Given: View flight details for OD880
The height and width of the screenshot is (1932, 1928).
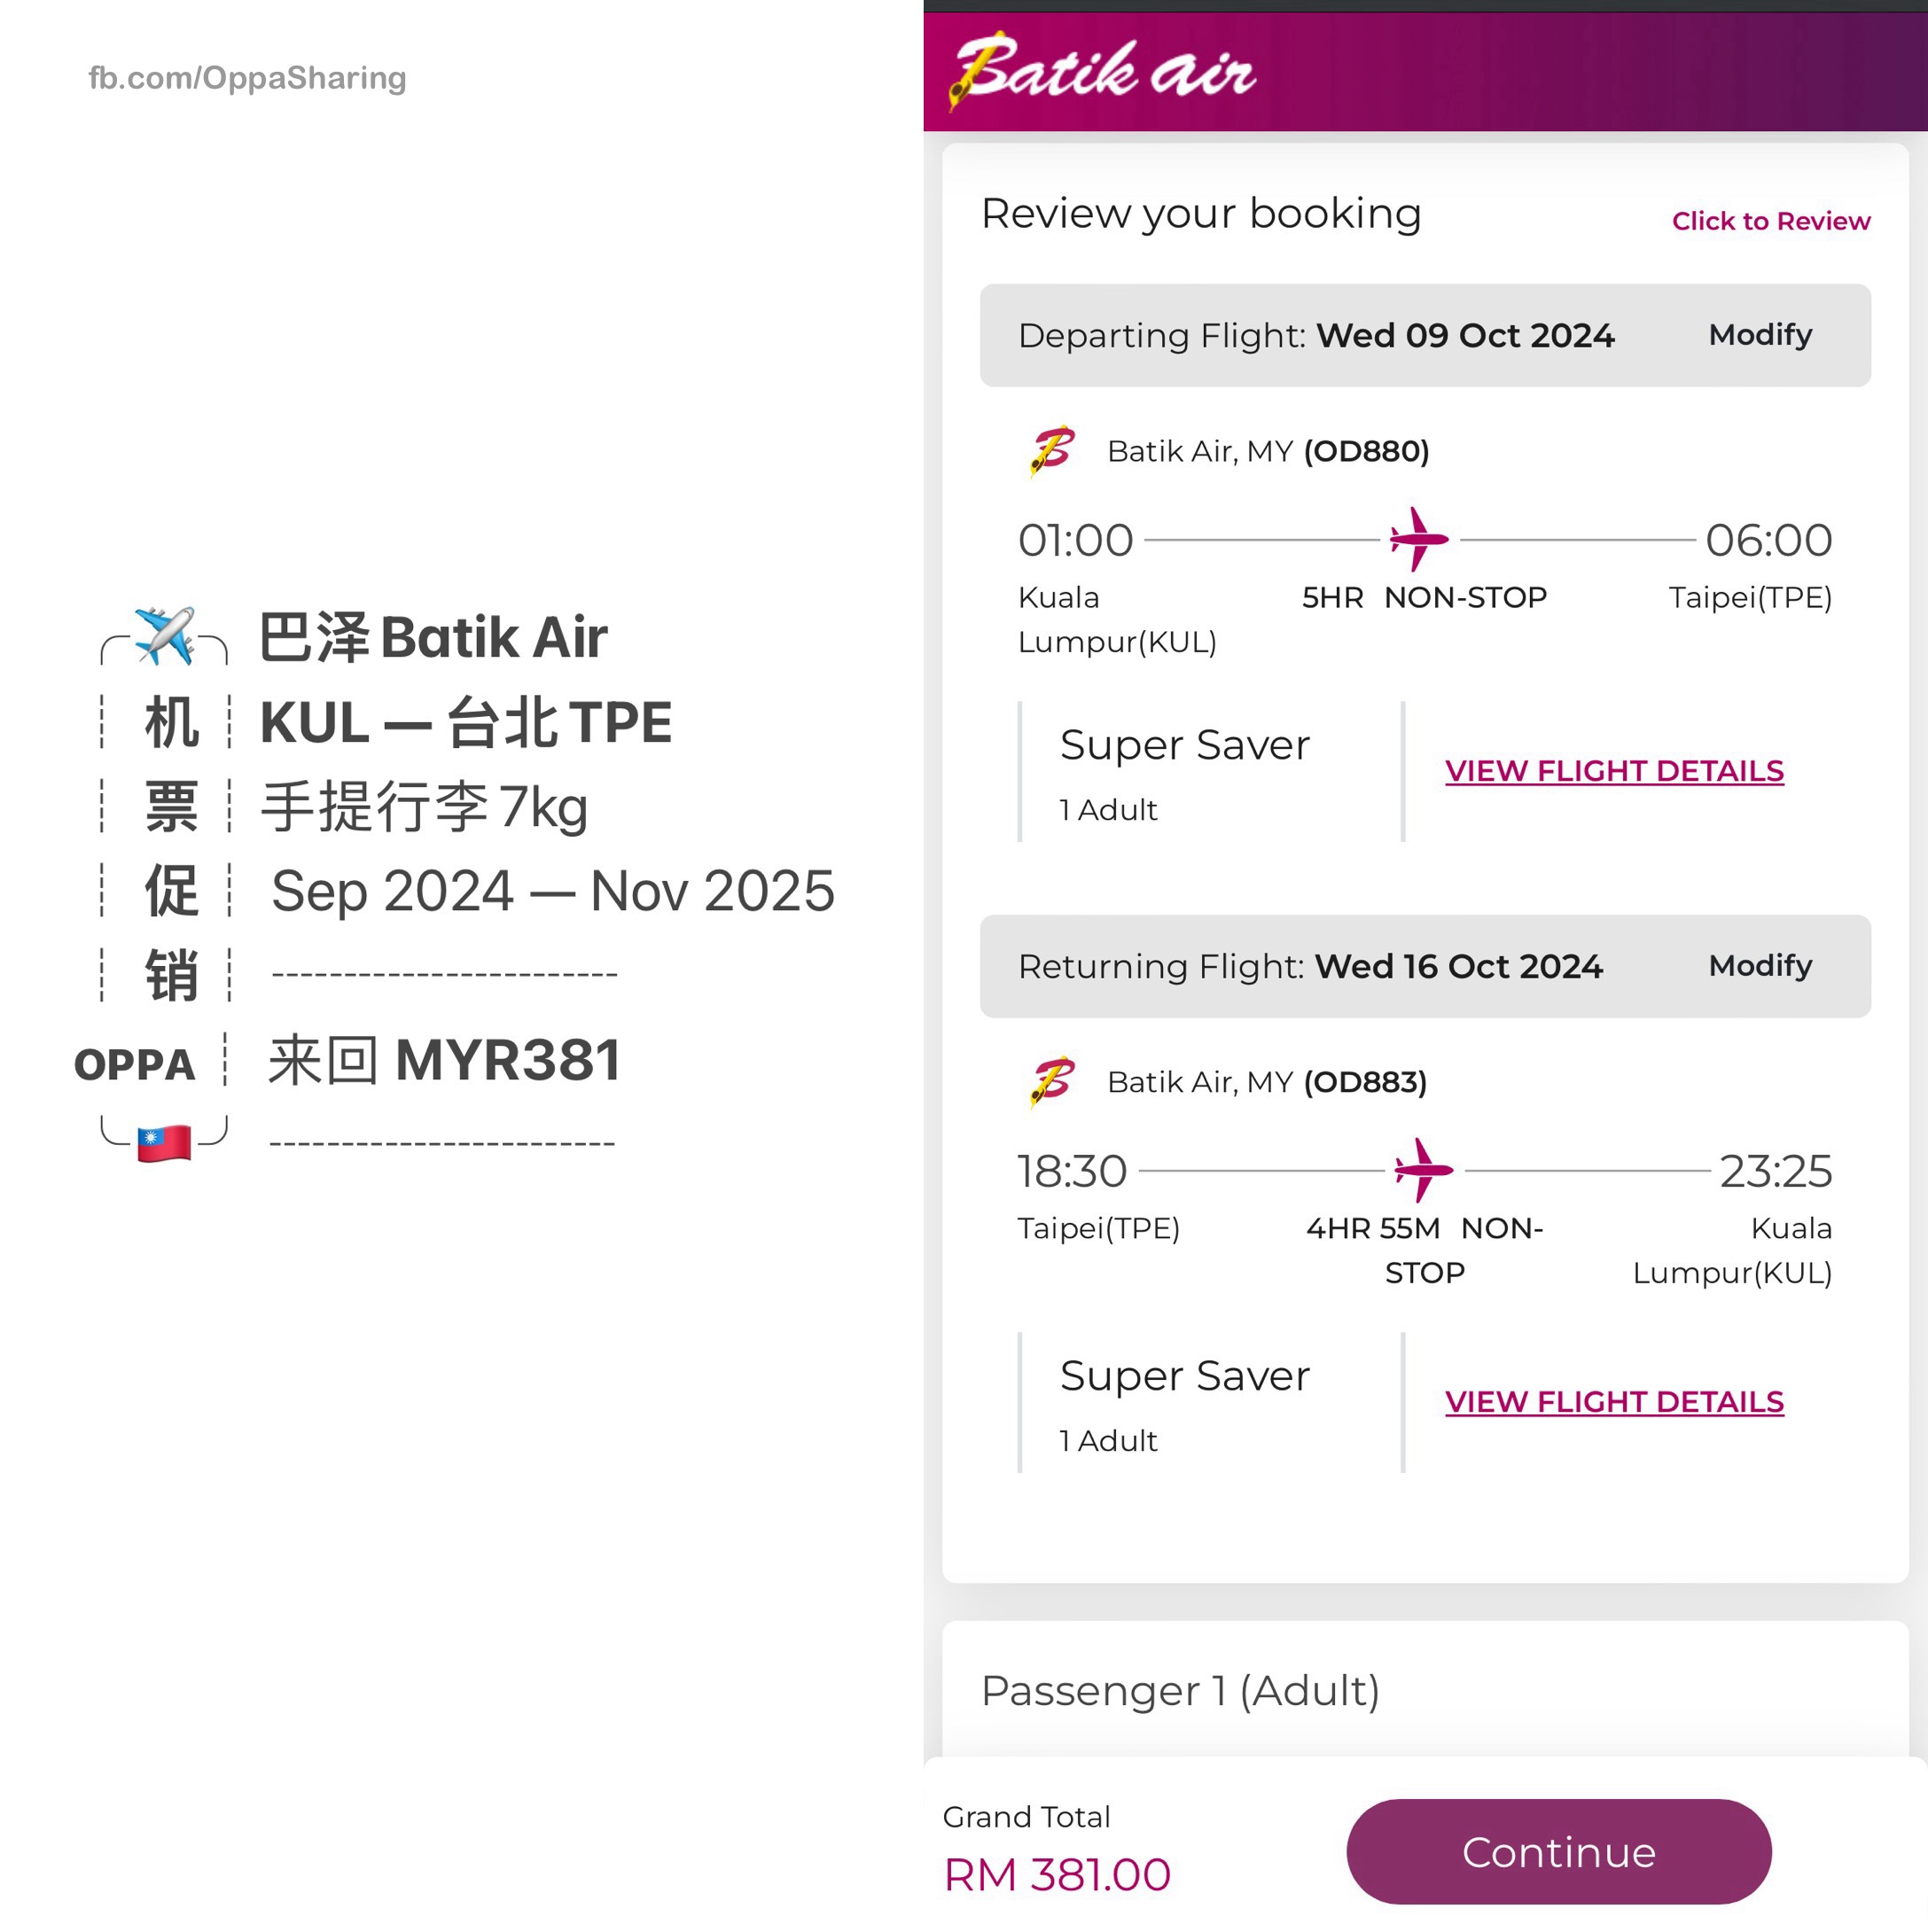Looking at the screenshot, I should (1613, 771).
